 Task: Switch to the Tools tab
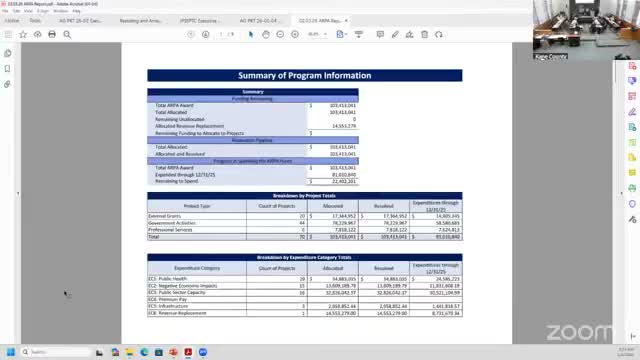click(35, 20)
